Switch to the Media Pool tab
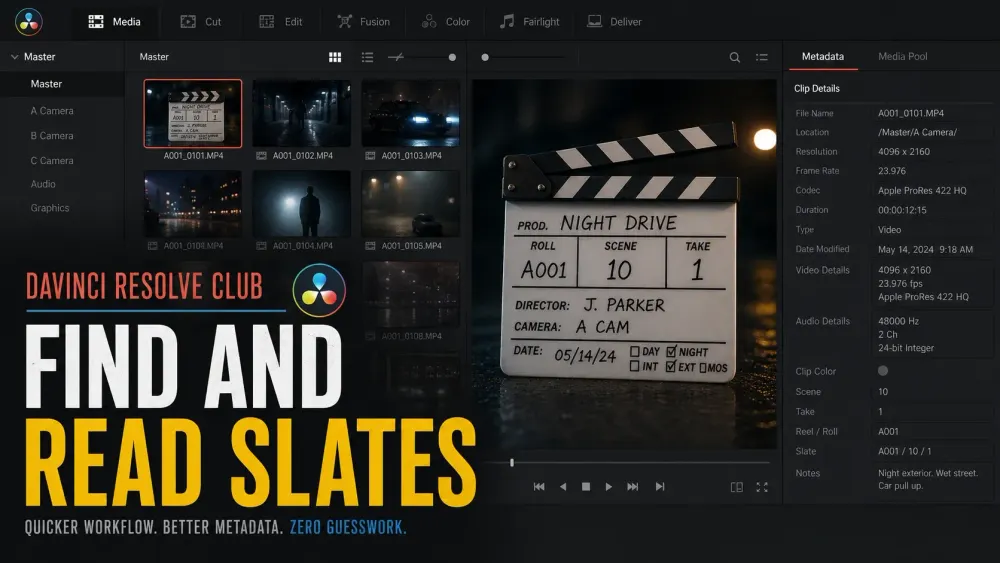This screenshot has width=1000, height=563. (902, 56)
